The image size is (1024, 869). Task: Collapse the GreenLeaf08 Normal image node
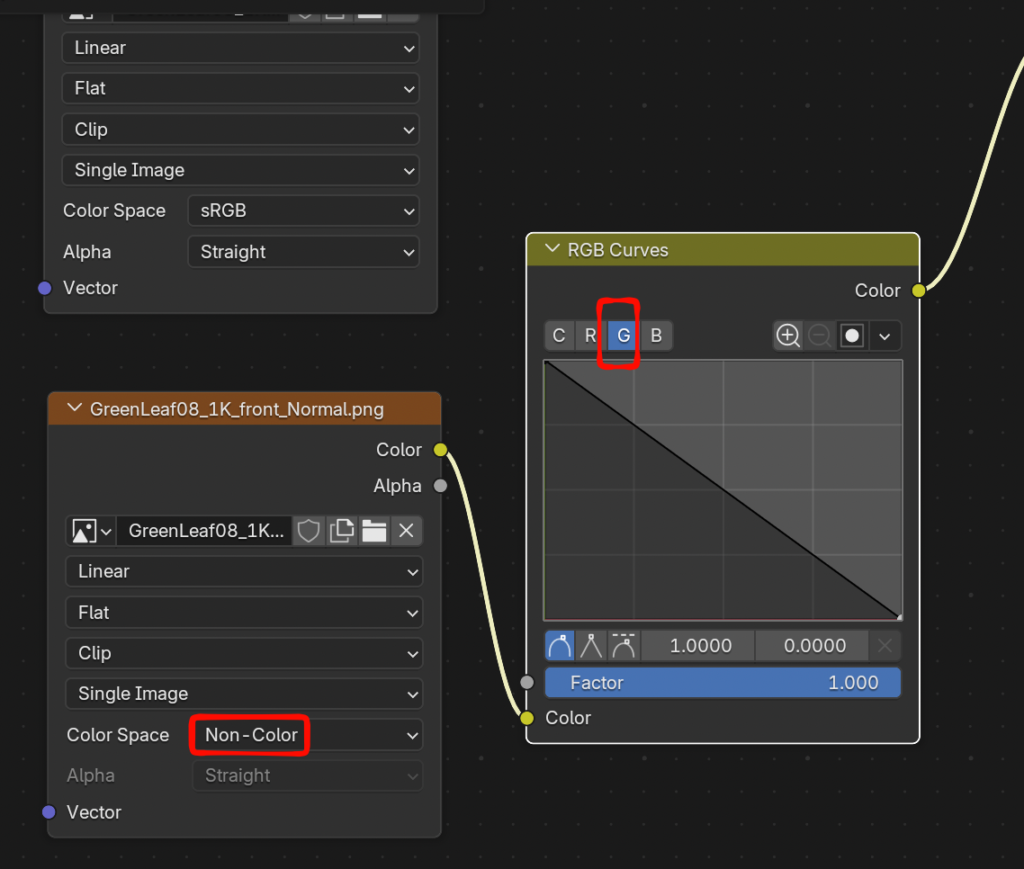[74, 409]
